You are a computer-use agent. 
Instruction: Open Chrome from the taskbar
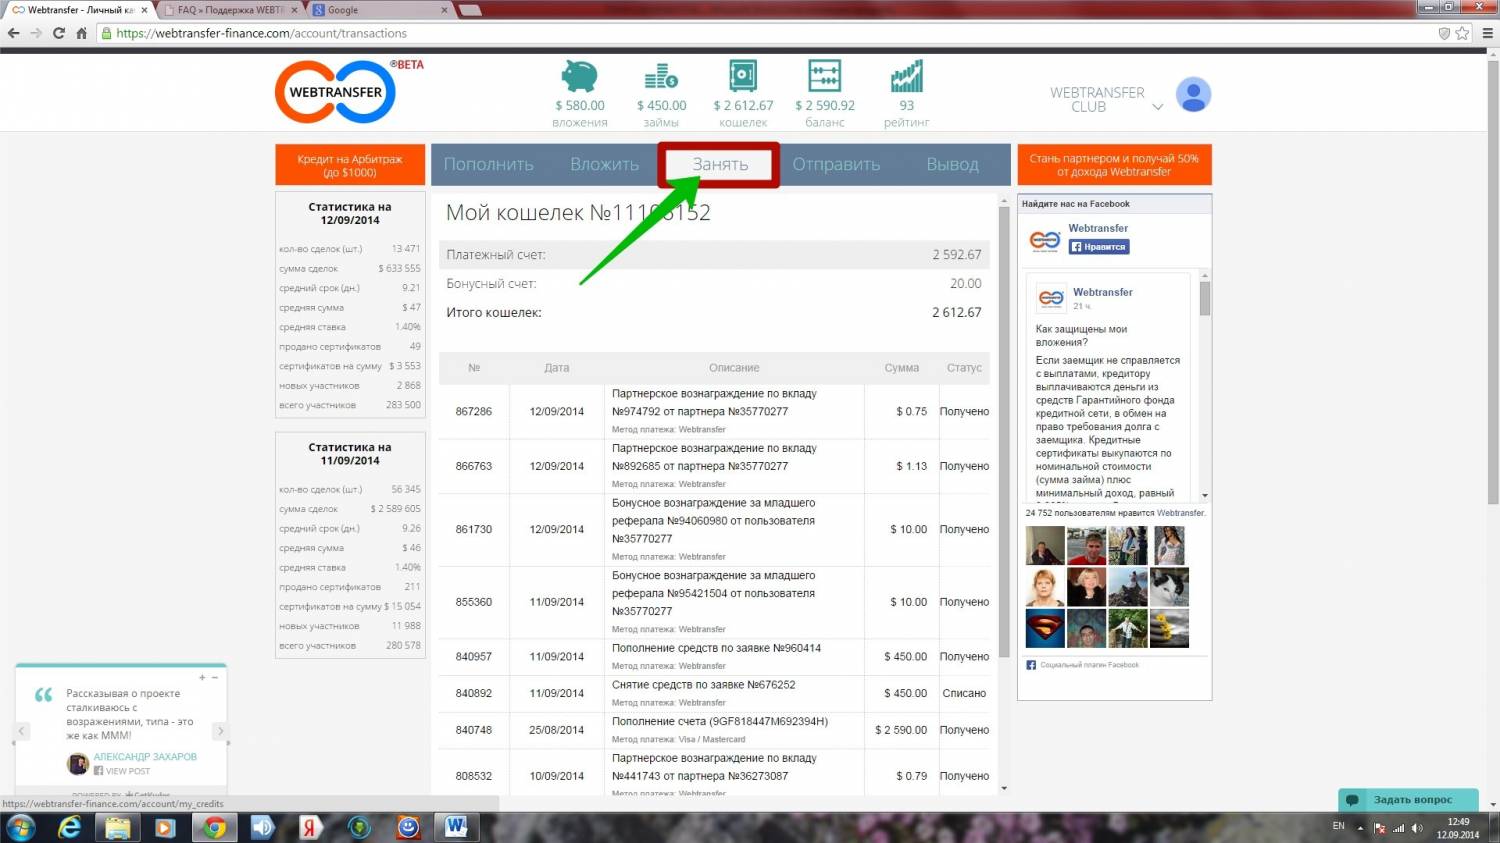coord(214,828)
